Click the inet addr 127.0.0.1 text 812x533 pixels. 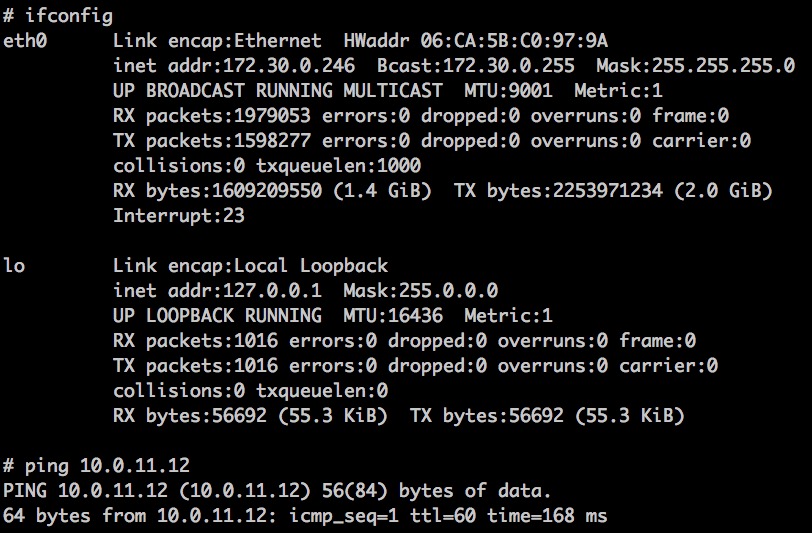(218, 290)
